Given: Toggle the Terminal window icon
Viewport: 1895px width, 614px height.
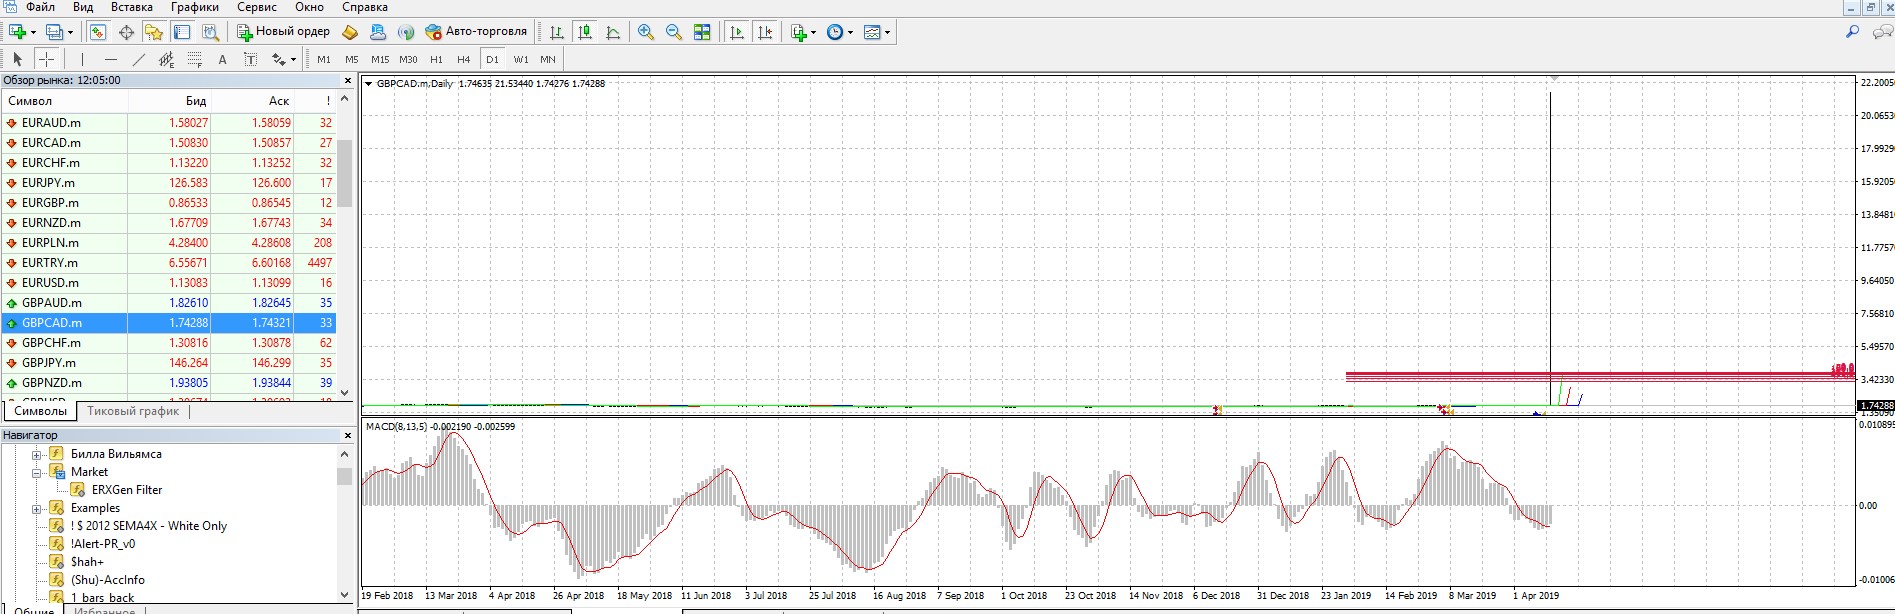Looking at the screenshot, I should [182, 32].
